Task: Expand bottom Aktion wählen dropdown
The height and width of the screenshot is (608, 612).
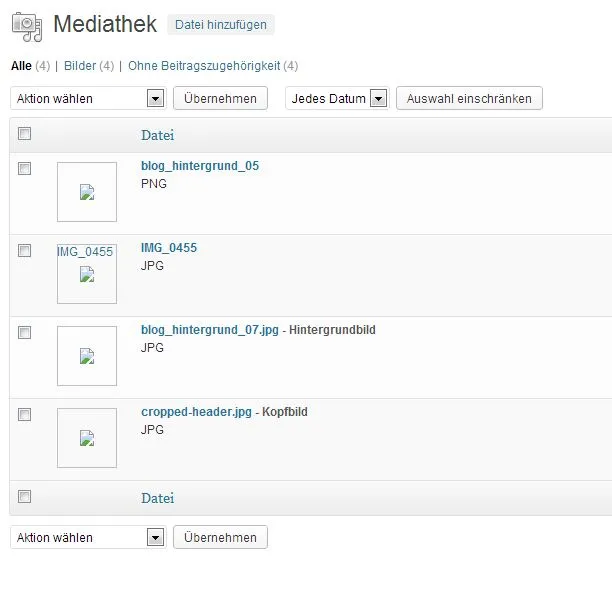Action: (x=88, y=537)
